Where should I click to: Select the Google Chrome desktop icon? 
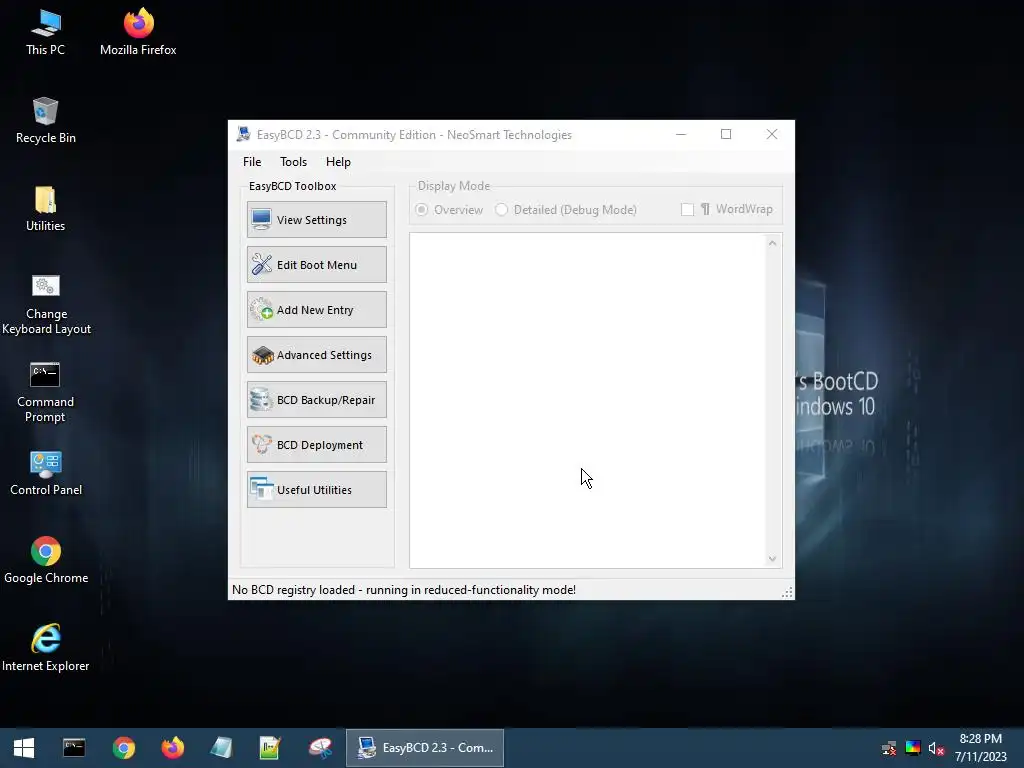coord(46,561)
